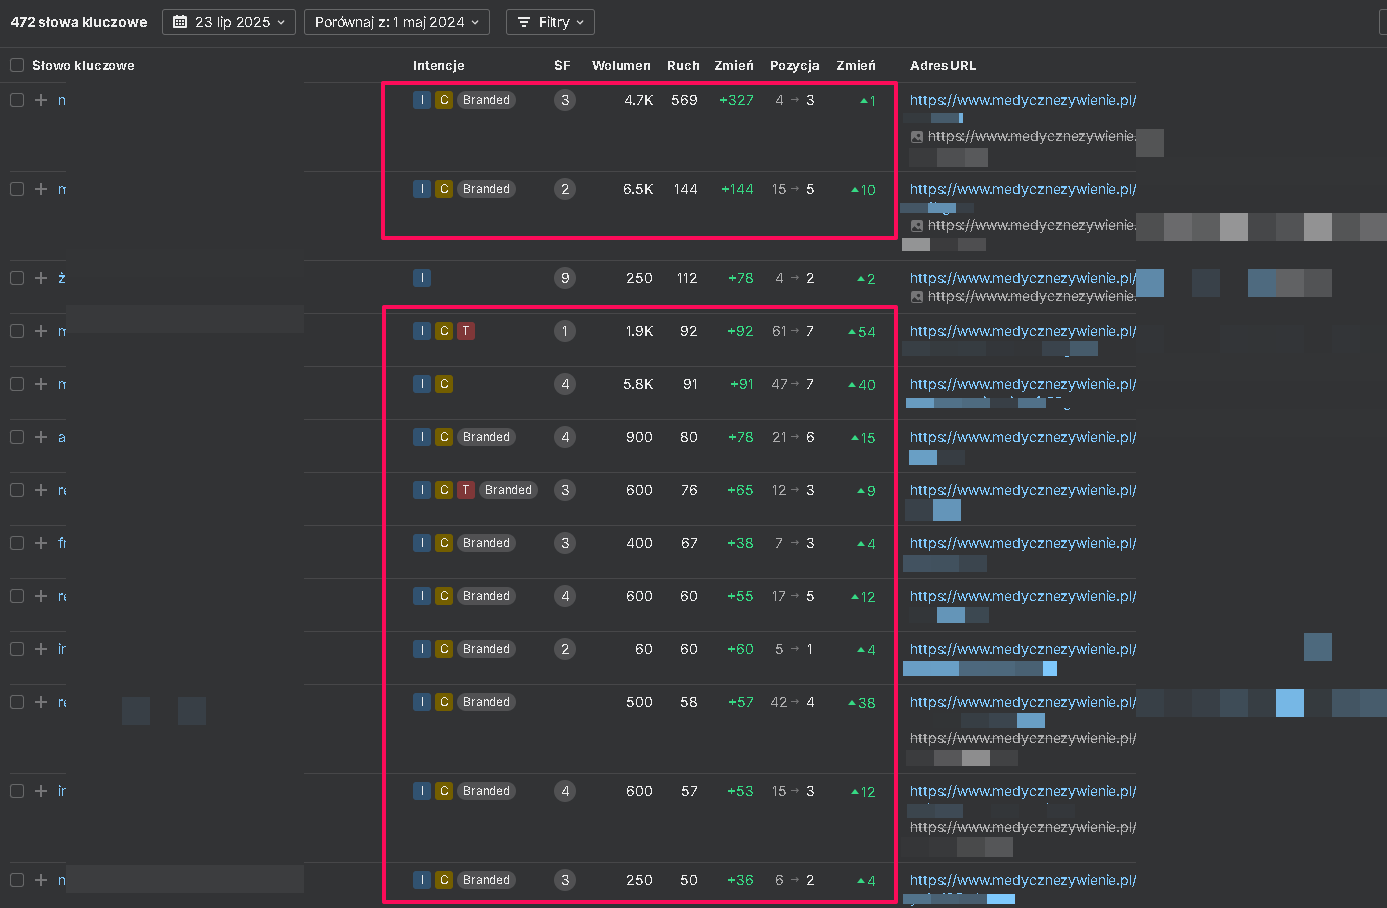Sort by the Ruch column header
This screenshot has height=908, width=1387.
click(683, 65)
